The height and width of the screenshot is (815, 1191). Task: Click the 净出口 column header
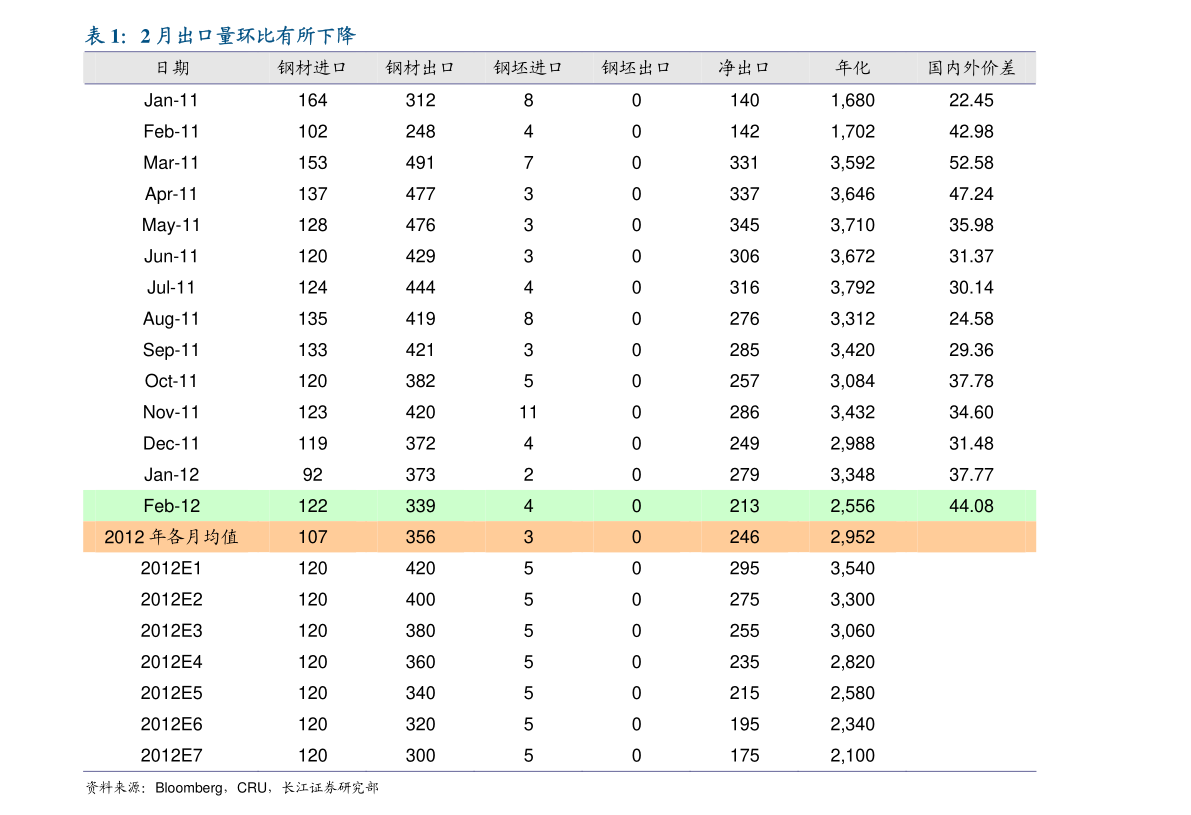coord(744,68)
